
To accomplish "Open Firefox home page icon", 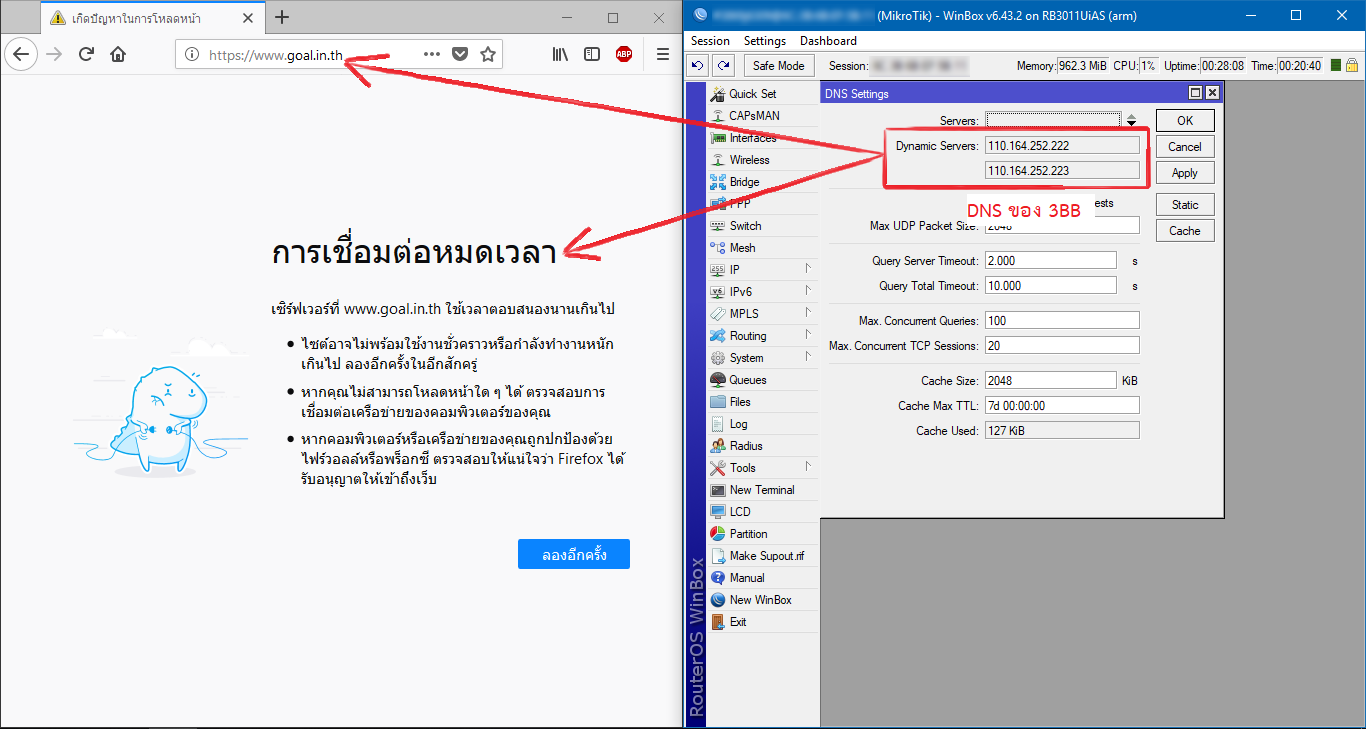I will [118, 54].
